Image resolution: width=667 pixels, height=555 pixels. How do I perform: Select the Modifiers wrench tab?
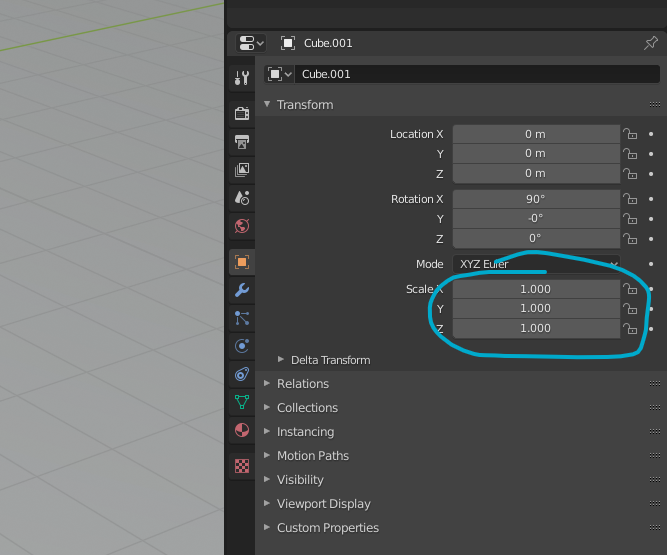[241, 290]
